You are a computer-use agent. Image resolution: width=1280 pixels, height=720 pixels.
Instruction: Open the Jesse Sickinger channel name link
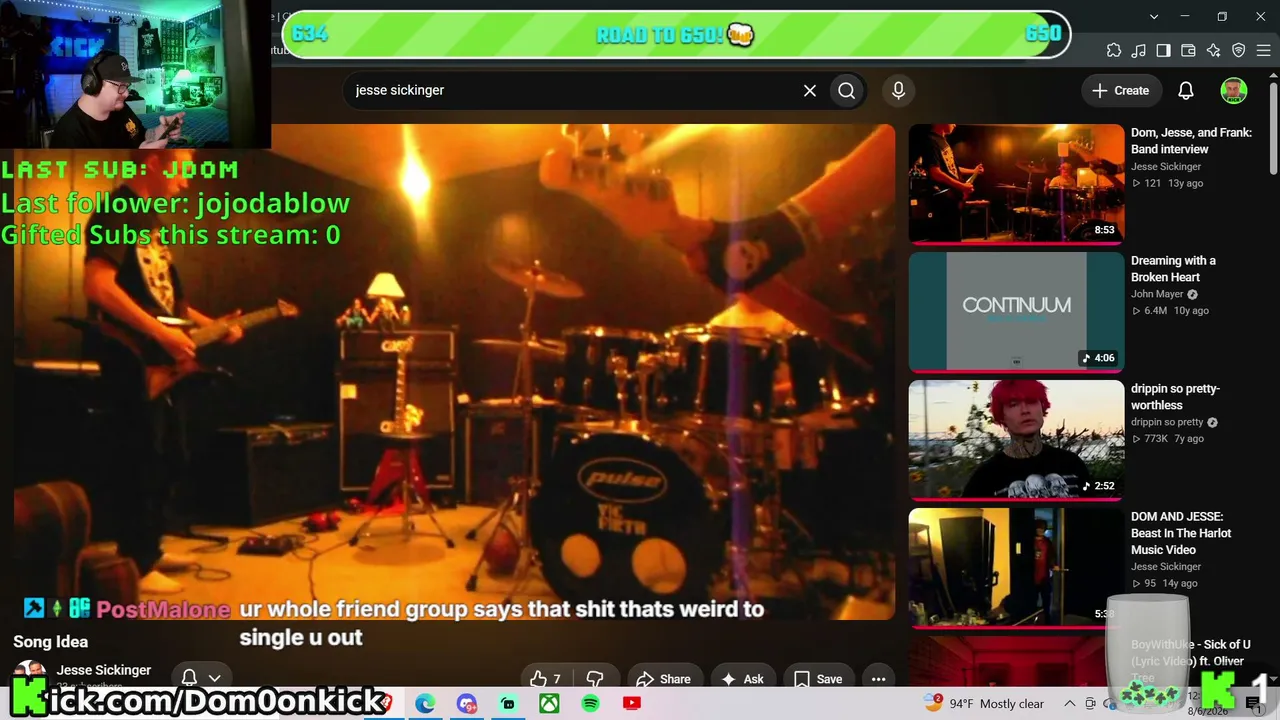click(x=104, y=670)
